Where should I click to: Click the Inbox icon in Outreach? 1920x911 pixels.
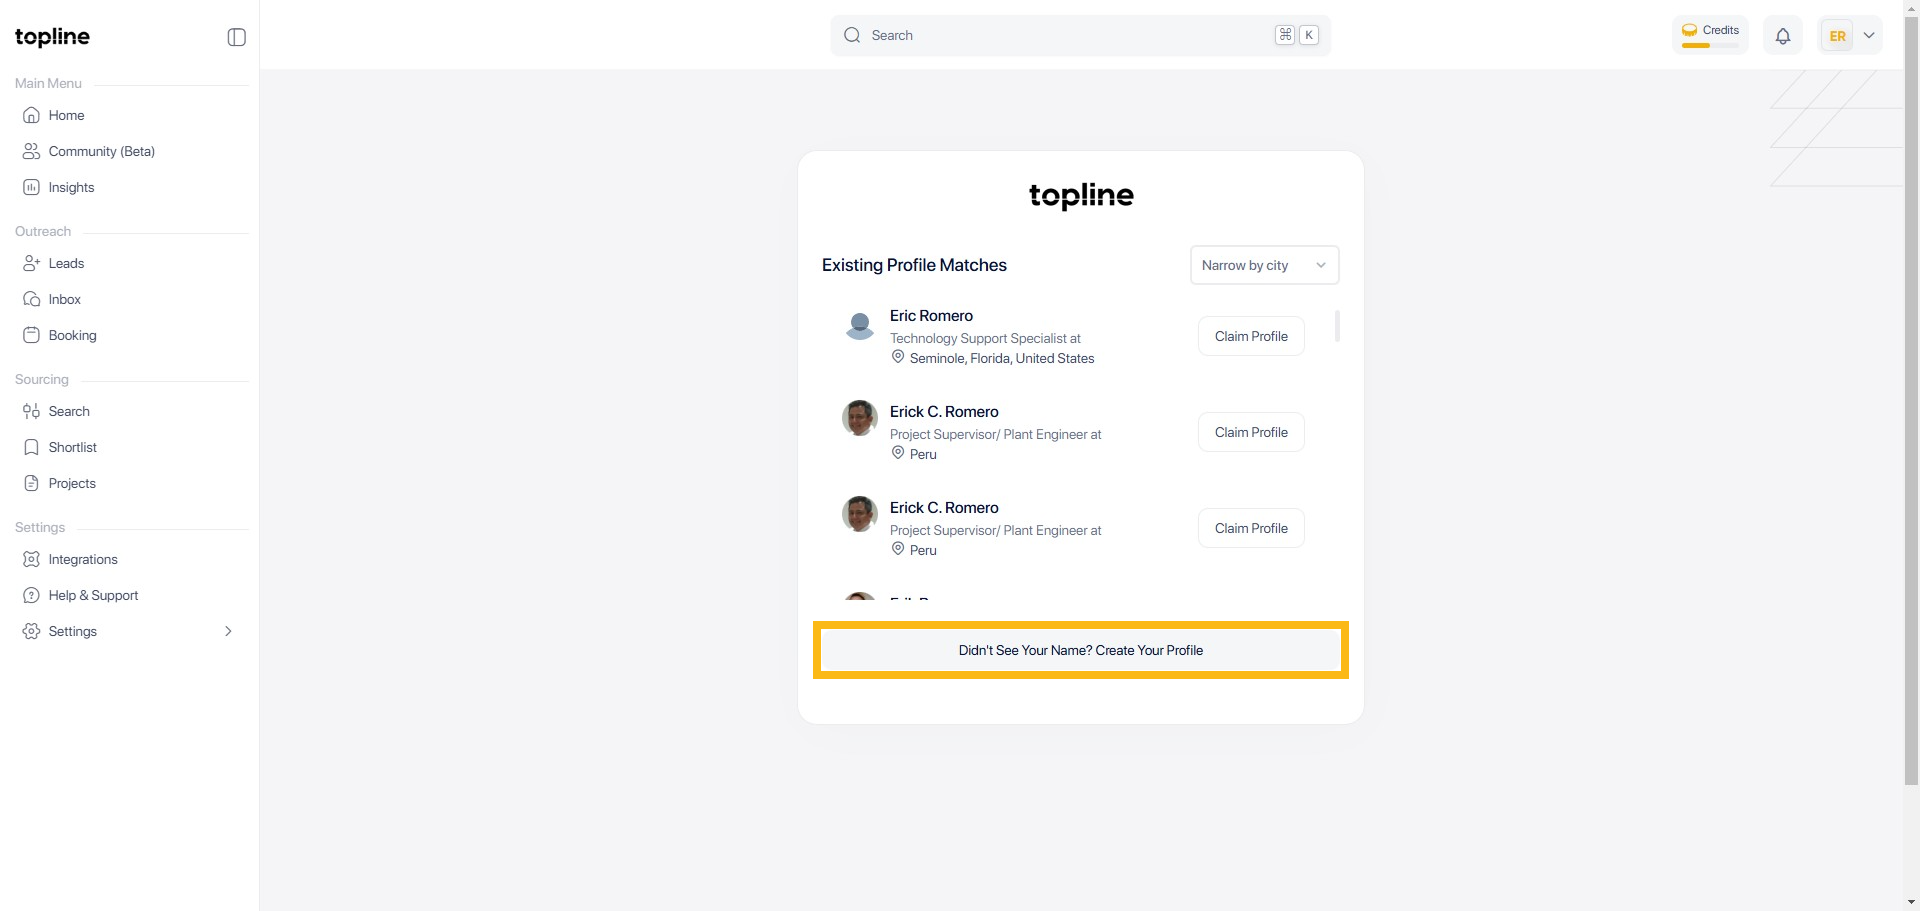tap(32, 299)
